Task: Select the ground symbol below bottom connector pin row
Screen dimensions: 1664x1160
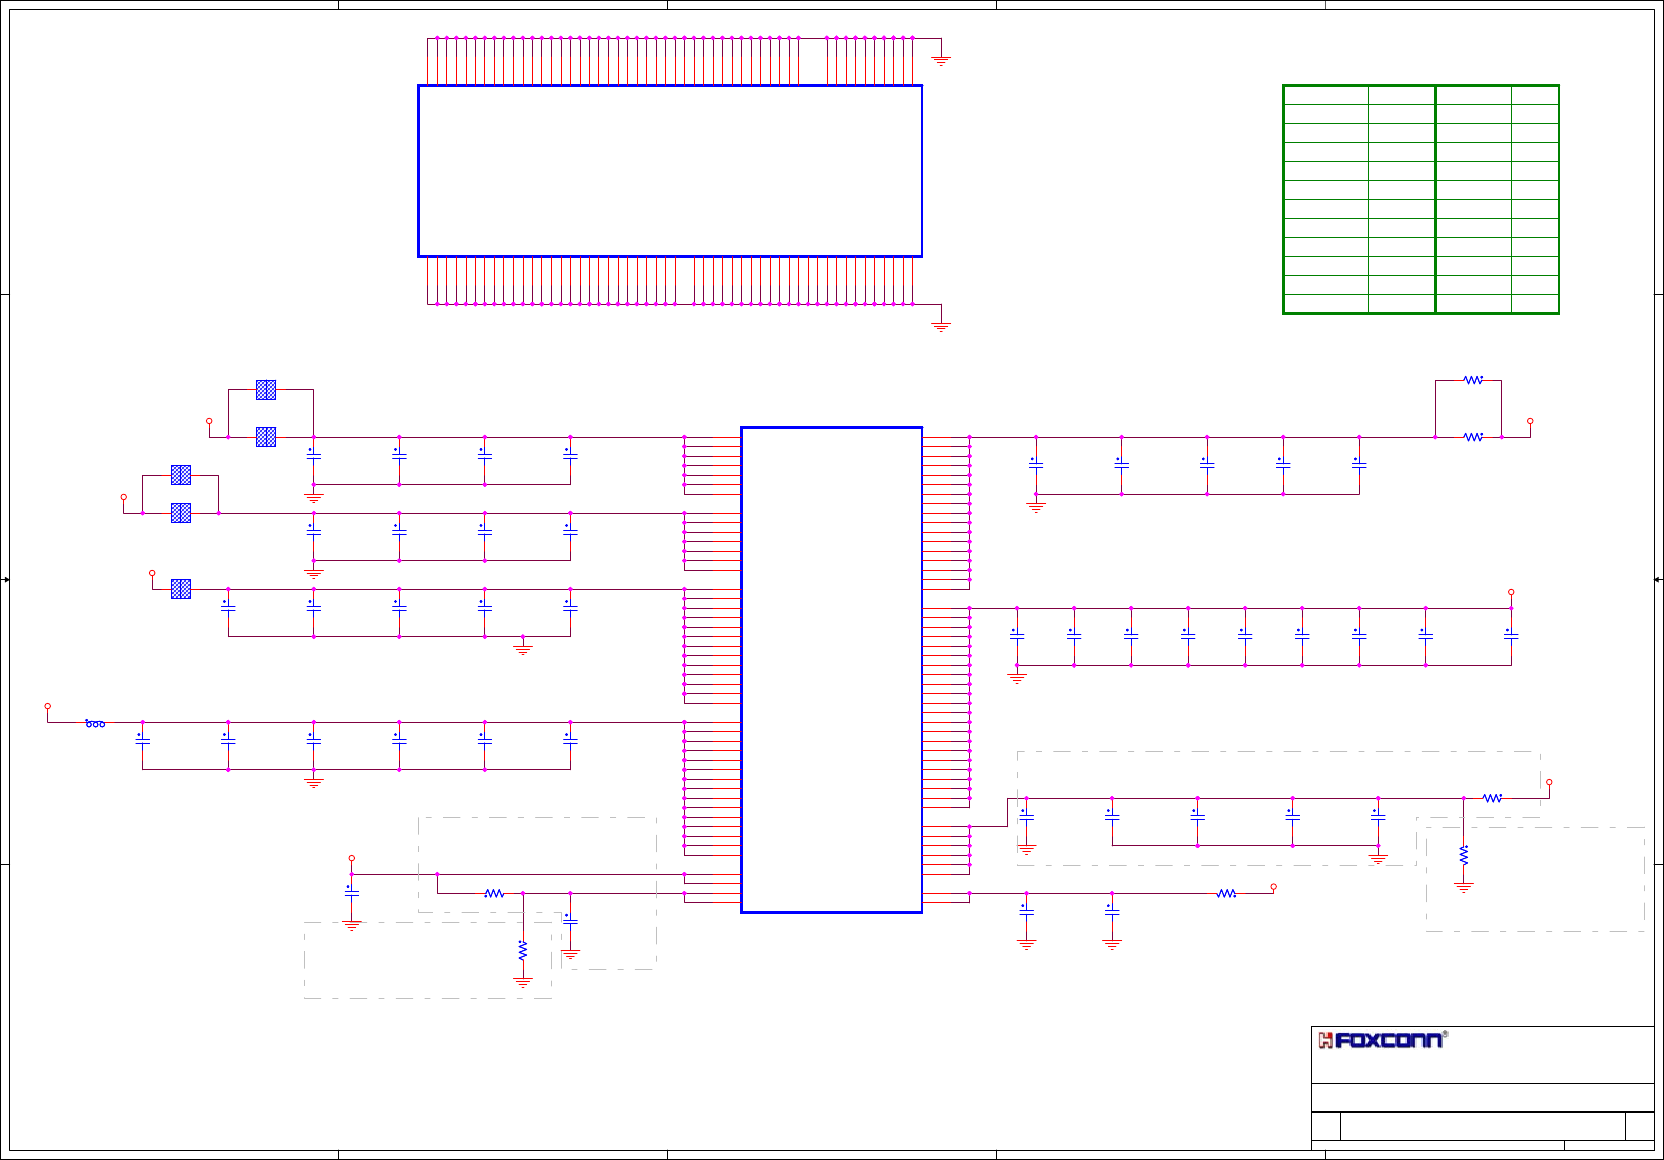Action: click(x=941, y=326)
